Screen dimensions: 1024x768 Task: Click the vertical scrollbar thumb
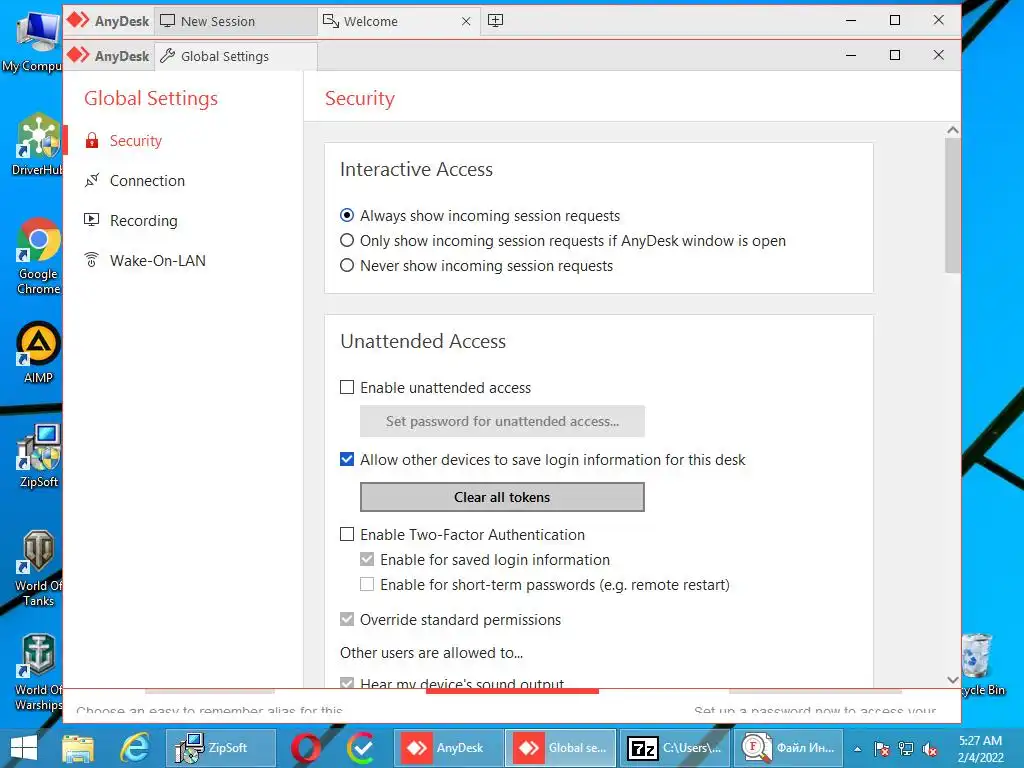[953, 206]
